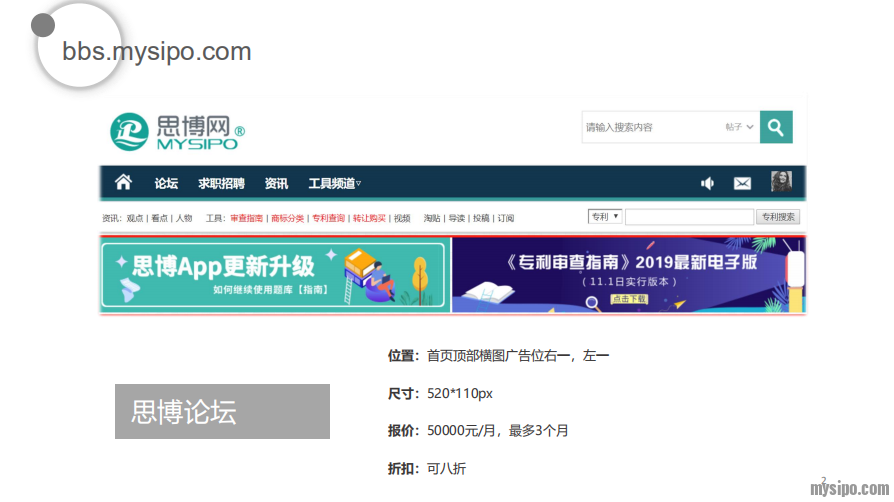Viewport: 894px width, 502px height.
Task: Click the bbs.mysipo.com title text
Action: 157,51
